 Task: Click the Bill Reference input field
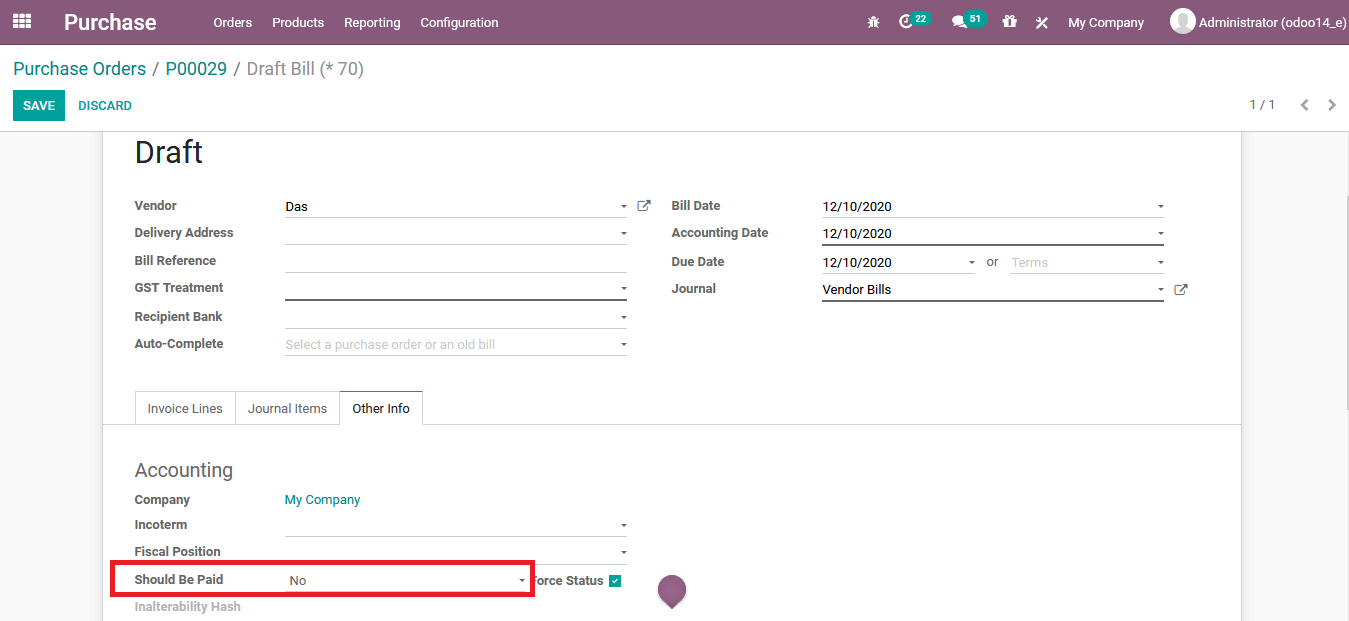pyautogui.click(x=456, y=261)
